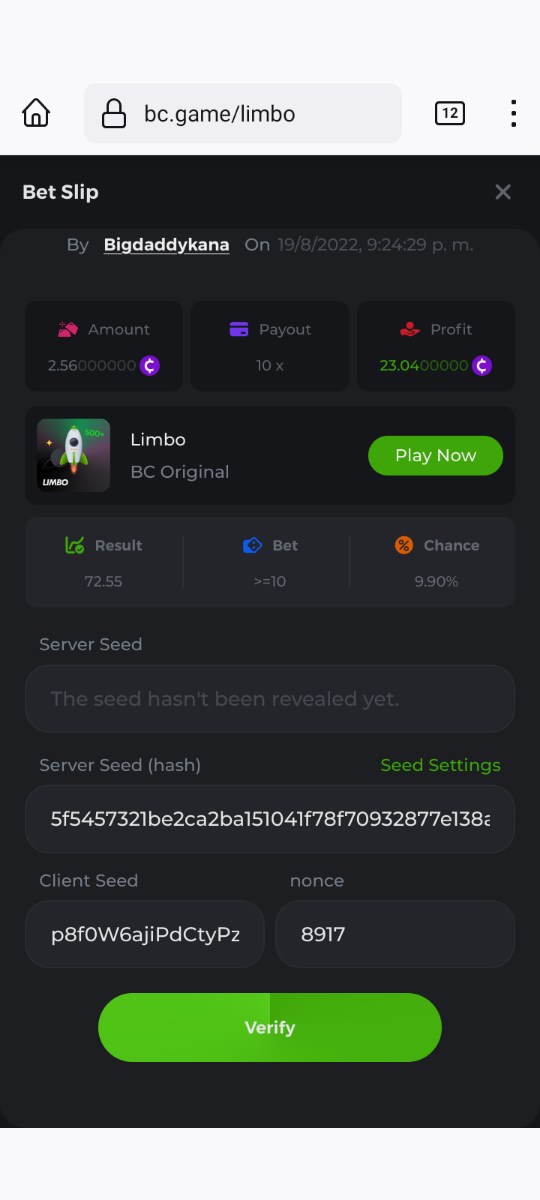Image resolution: width=540 pixels, height=1200 pixels.
Task: Click the Play Now button
Action: click(436, 455)
